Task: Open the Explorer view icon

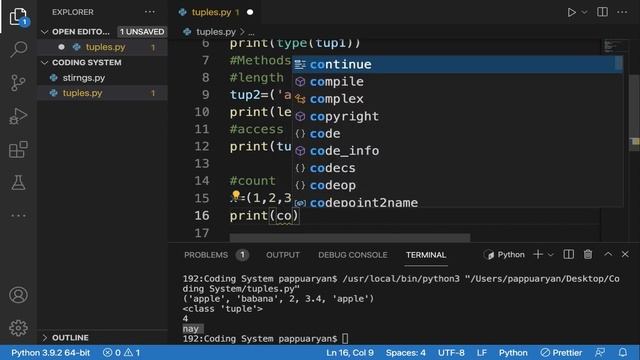Action: coord(18,16)
